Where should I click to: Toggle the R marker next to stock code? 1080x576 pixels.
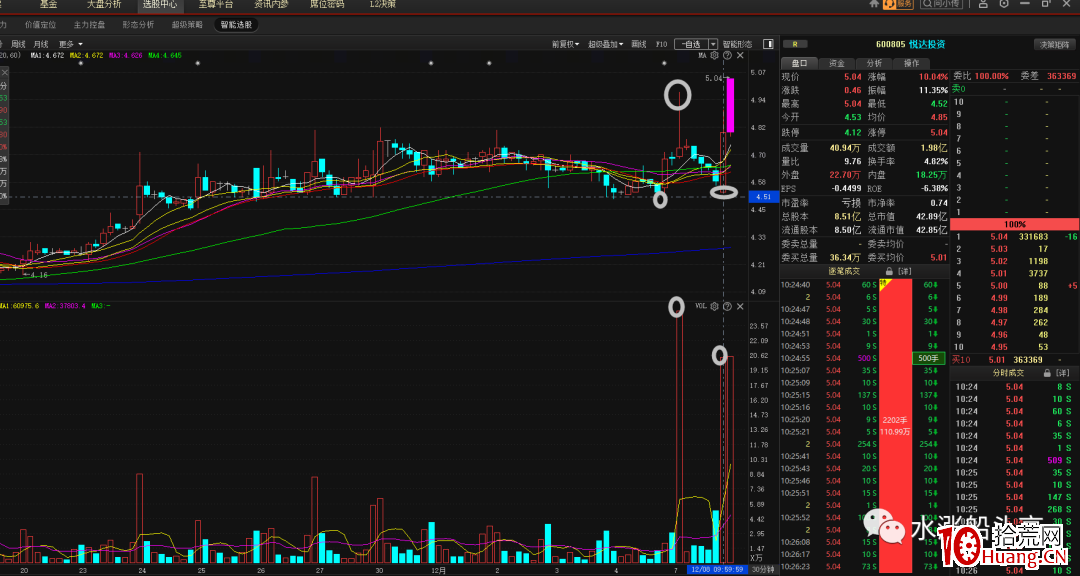tap(796, 44)
